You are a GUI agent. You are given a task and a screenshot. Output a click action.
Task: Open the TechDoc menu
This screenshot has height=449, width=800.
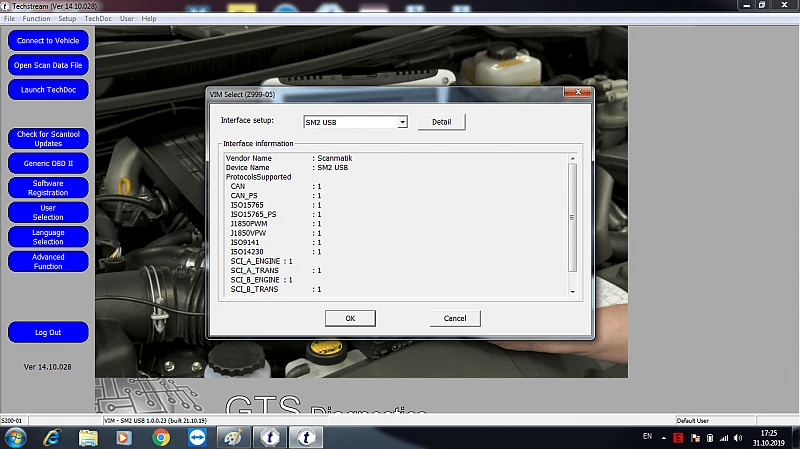[98, 18]
